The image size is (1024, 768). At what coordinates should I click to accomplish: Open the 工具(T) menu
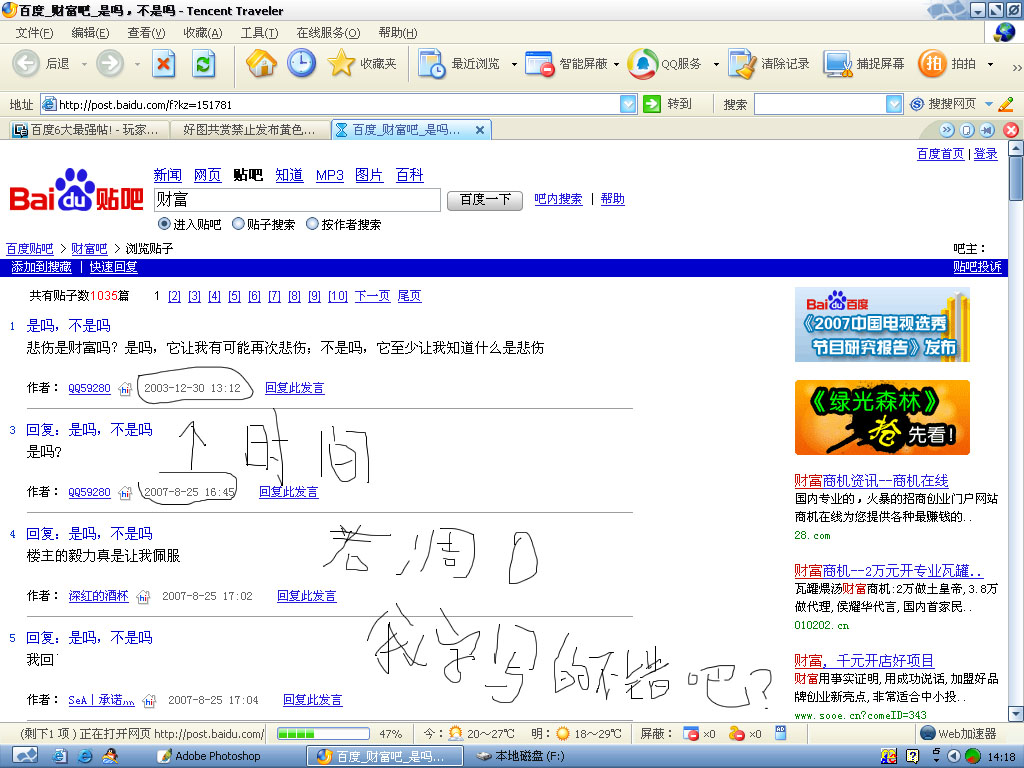click(x=259, y=33)
